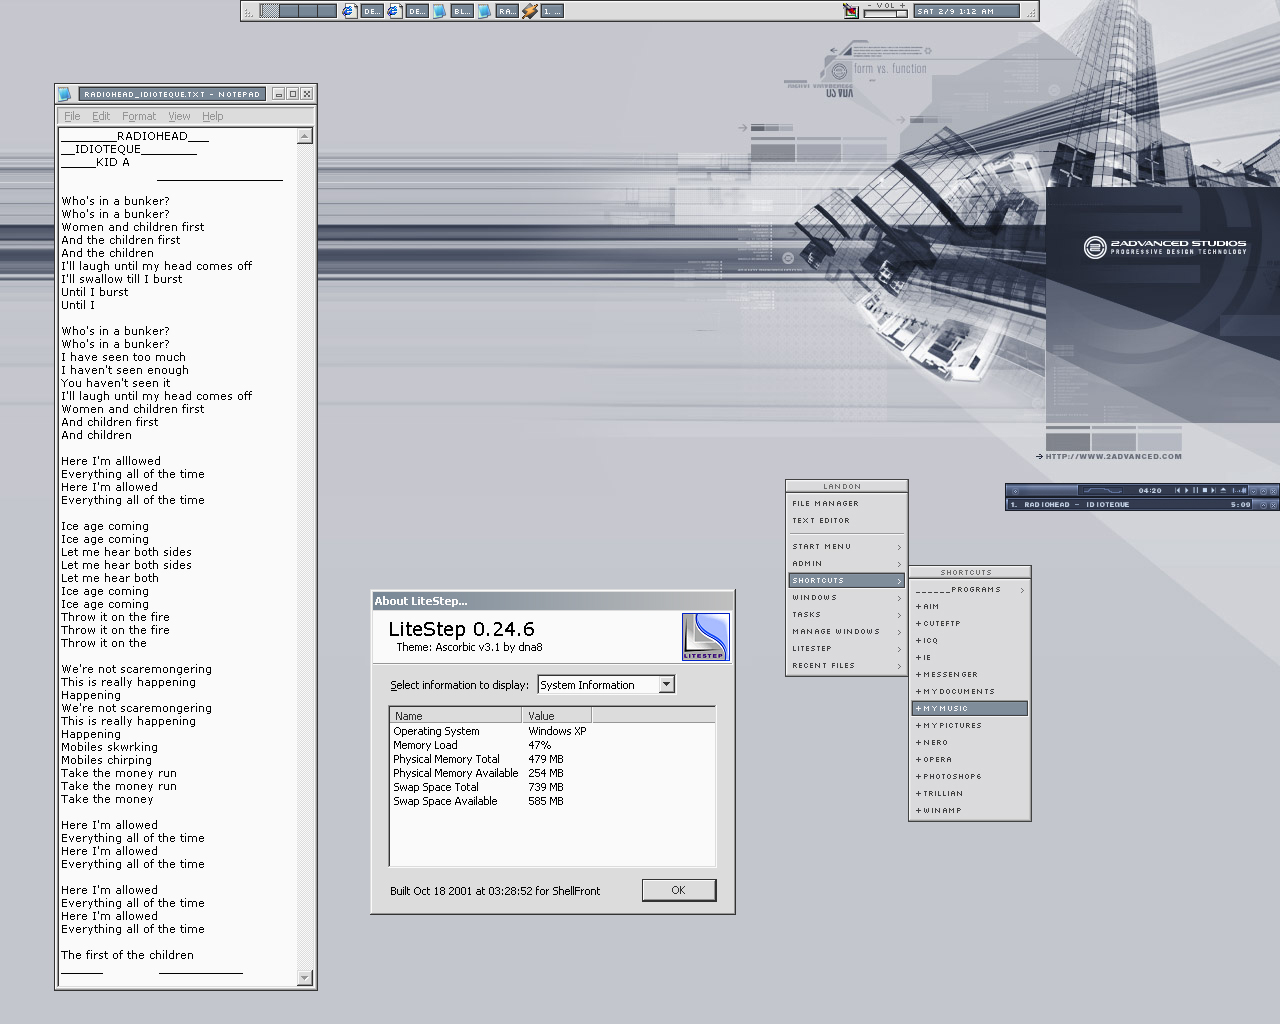Expand the highlighted Shortcuts submenu entry

tap(846, 581)
